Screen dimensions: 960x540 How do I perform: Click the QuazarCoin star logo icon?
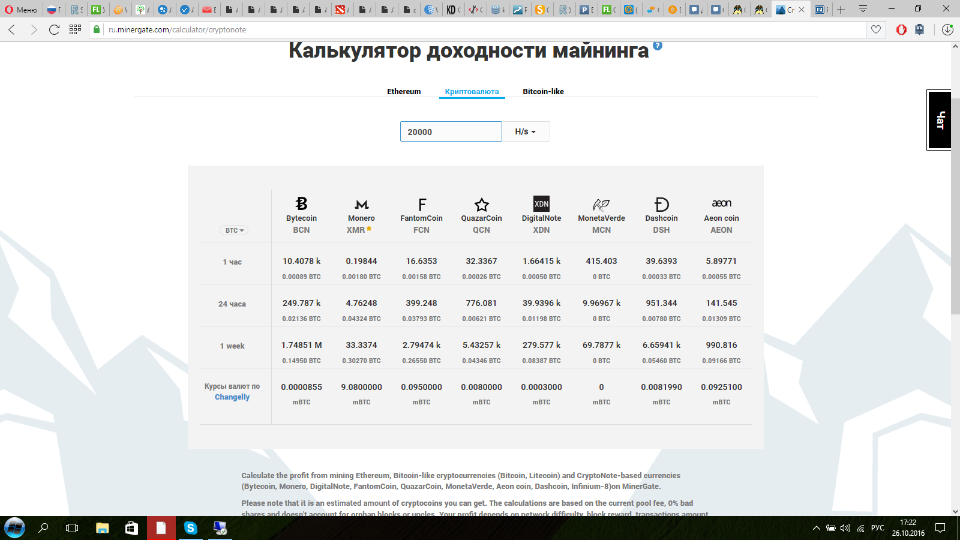[x=482, y=204]
